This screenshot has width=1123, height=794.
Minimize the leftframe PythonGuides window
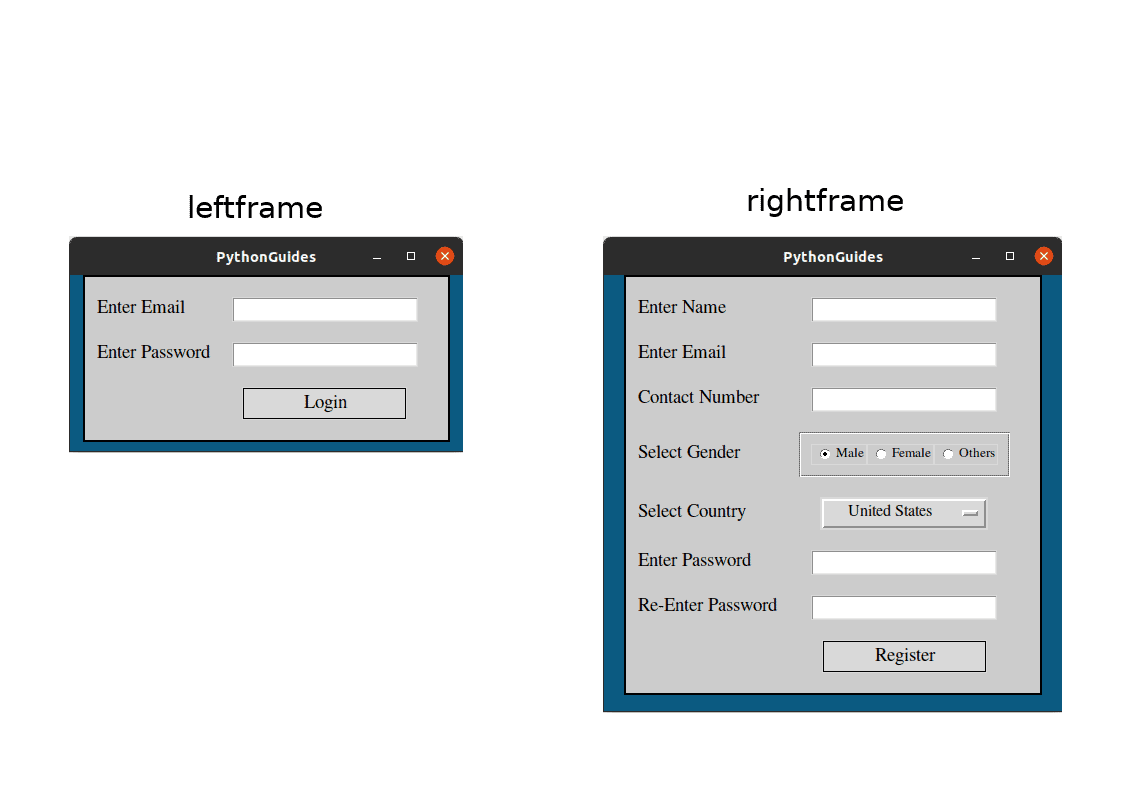click(377, 257)
